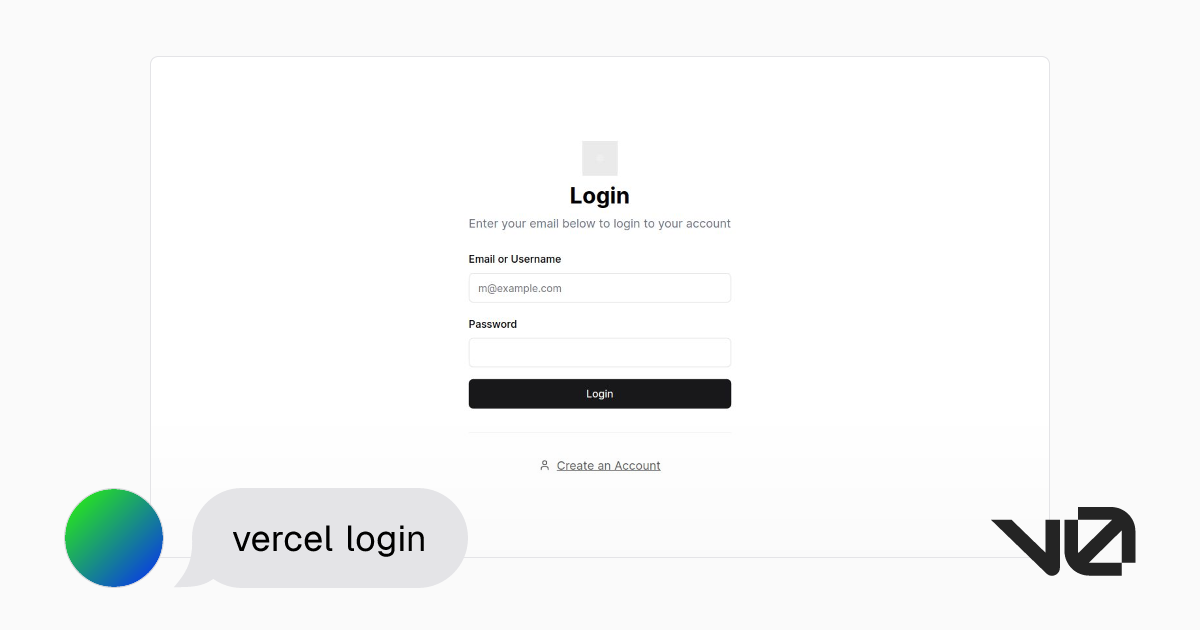The height and width of the screenshot is (630, 1200).
Task: Click the m@example.com placeholder text
Action: pyautogui.click(x=520, y=288)
